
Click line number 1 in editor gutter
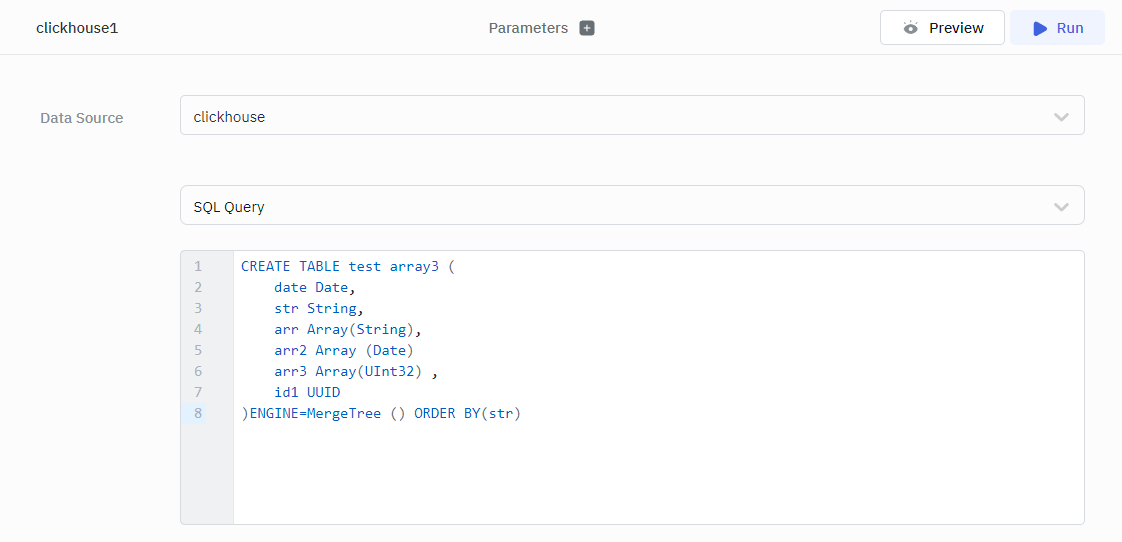coord(198,266)
